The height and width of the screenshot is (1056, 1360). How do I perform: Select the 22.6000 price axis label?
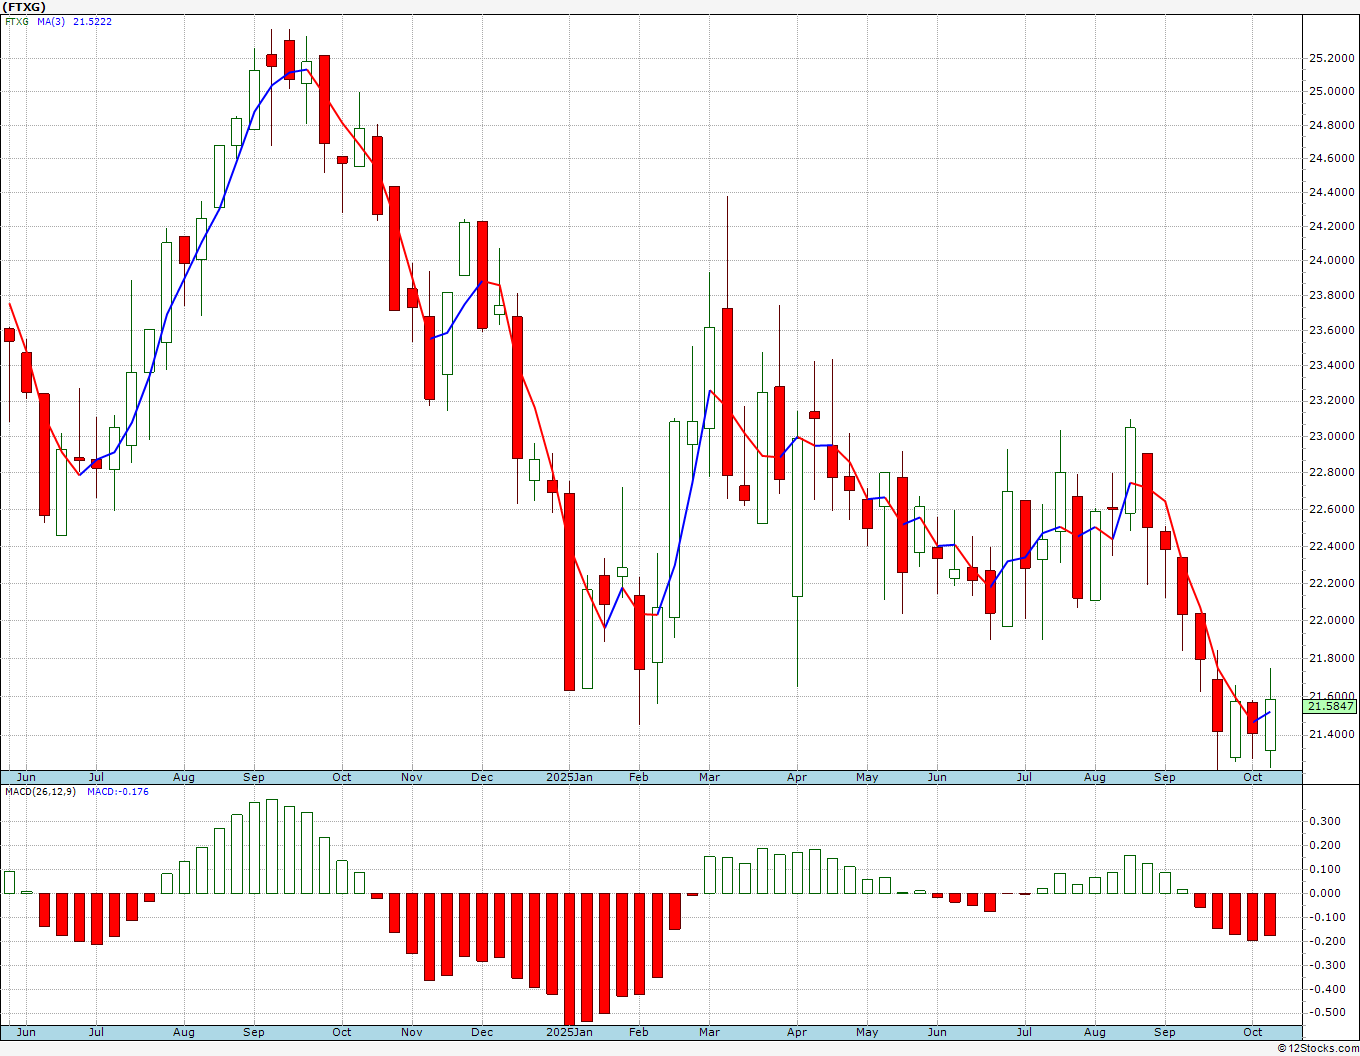(x=1331, y=510)
